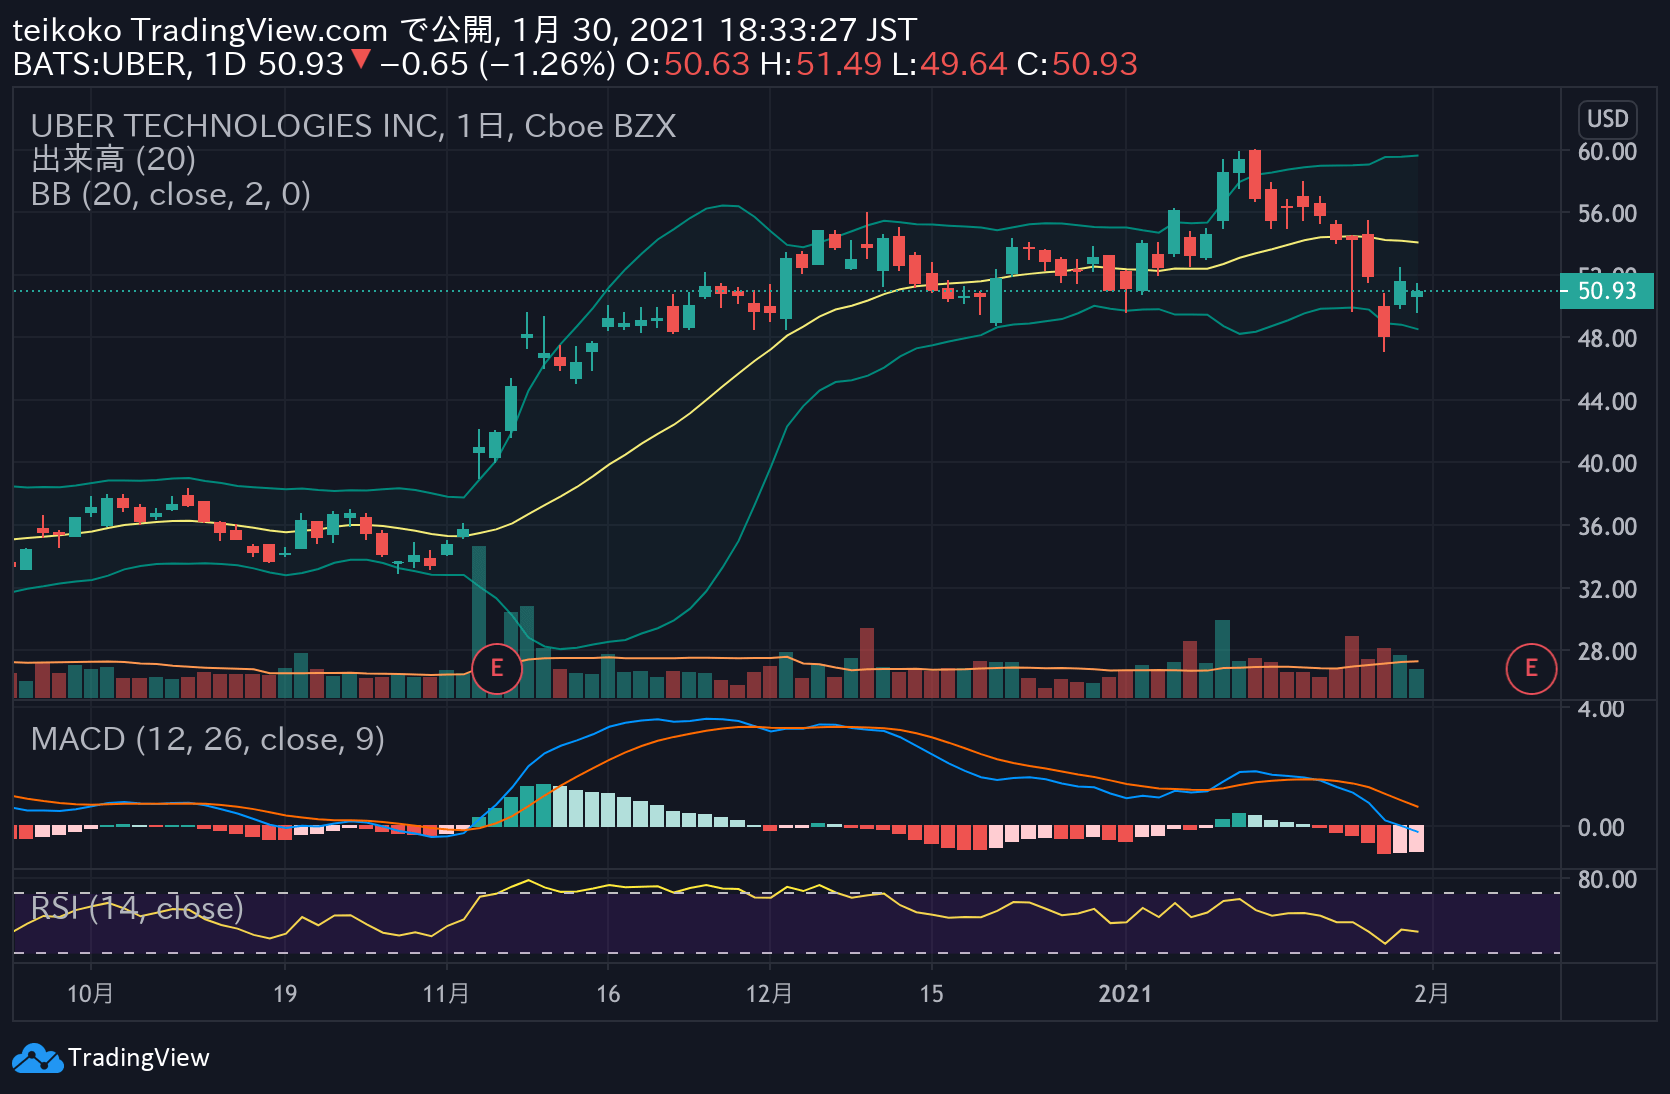Click the 12月 date axis label

pos(769,993)
